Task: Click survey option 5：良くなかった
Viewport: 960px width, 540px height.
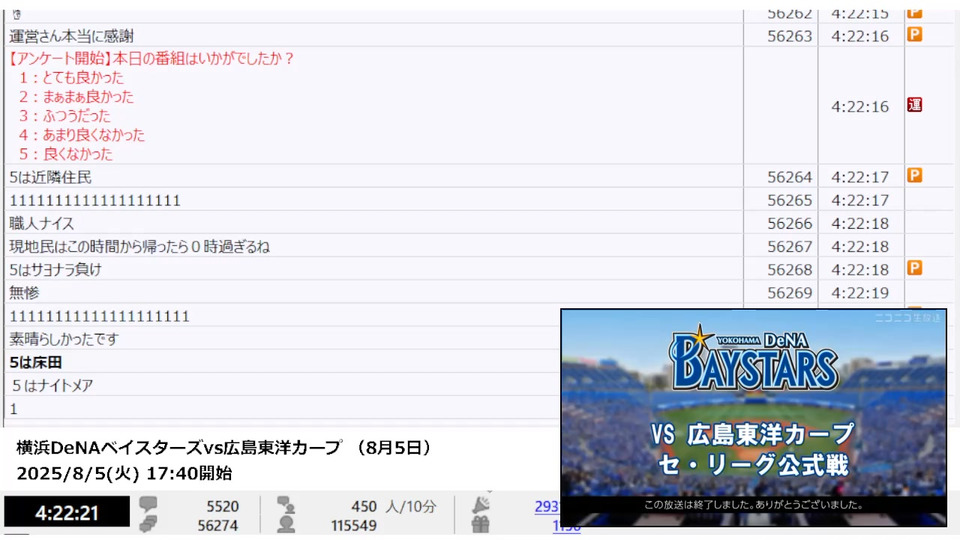Action: (x=66, y=154)
